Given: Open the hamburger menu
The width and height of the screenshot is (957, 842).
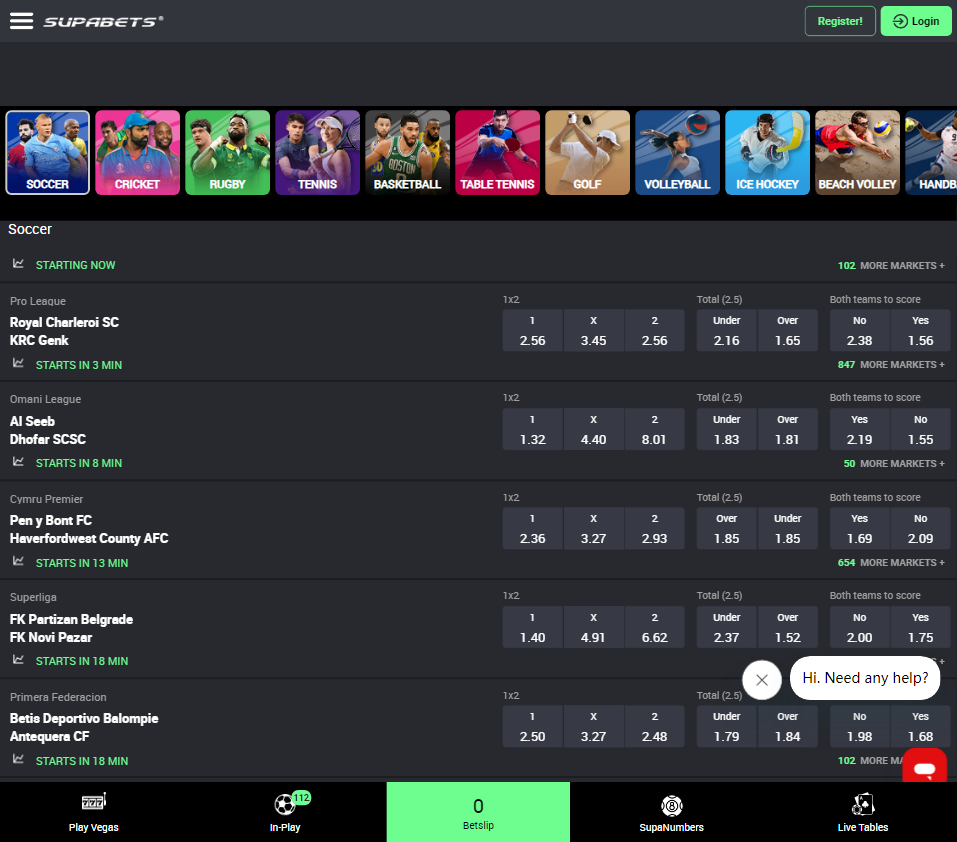Looking at the screenshot, I should (x=21, y=21).
